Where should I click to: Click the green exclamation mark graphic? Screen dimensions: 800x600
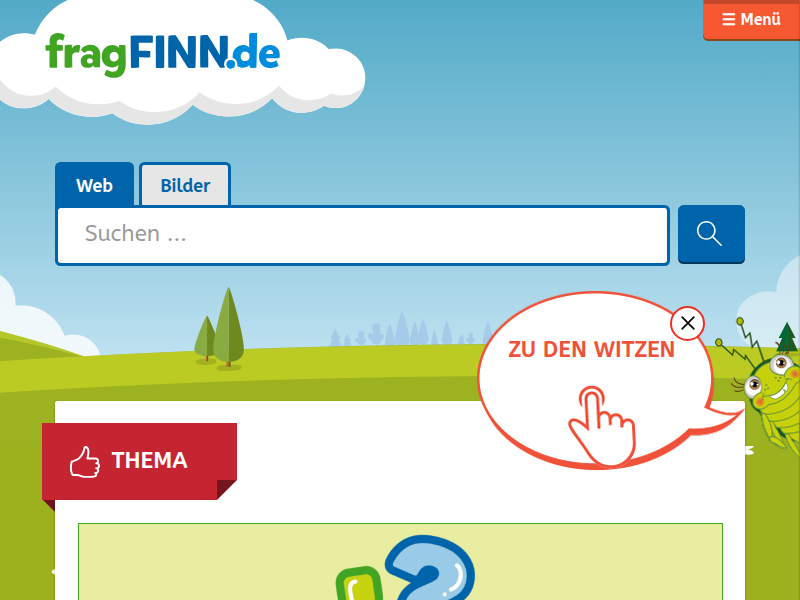[x=359, y=584]
